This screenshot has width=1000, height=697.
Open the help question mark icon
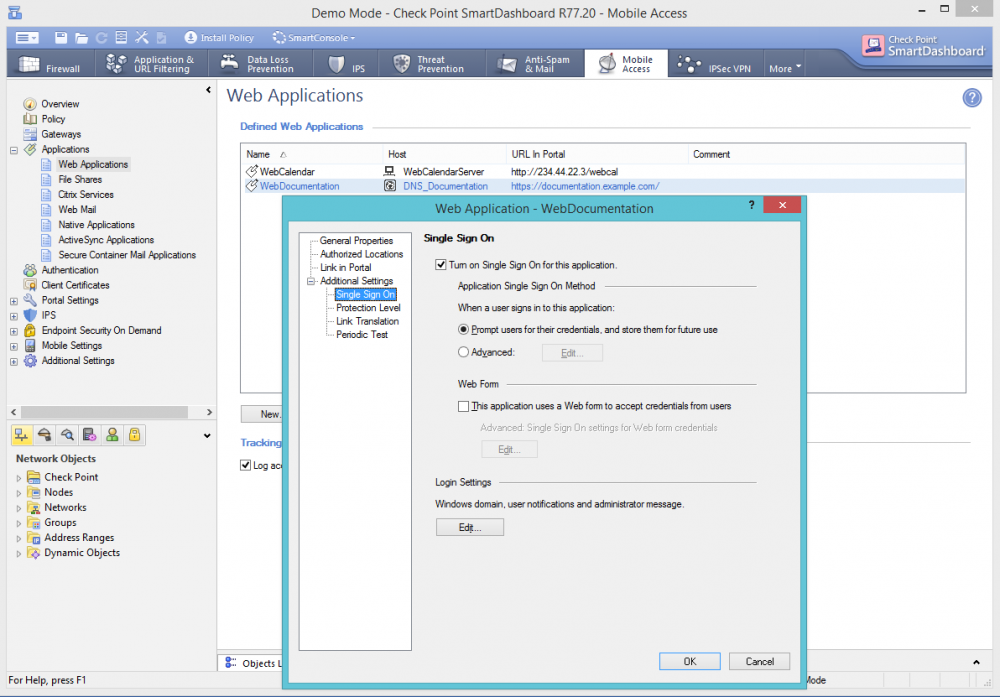971,98
